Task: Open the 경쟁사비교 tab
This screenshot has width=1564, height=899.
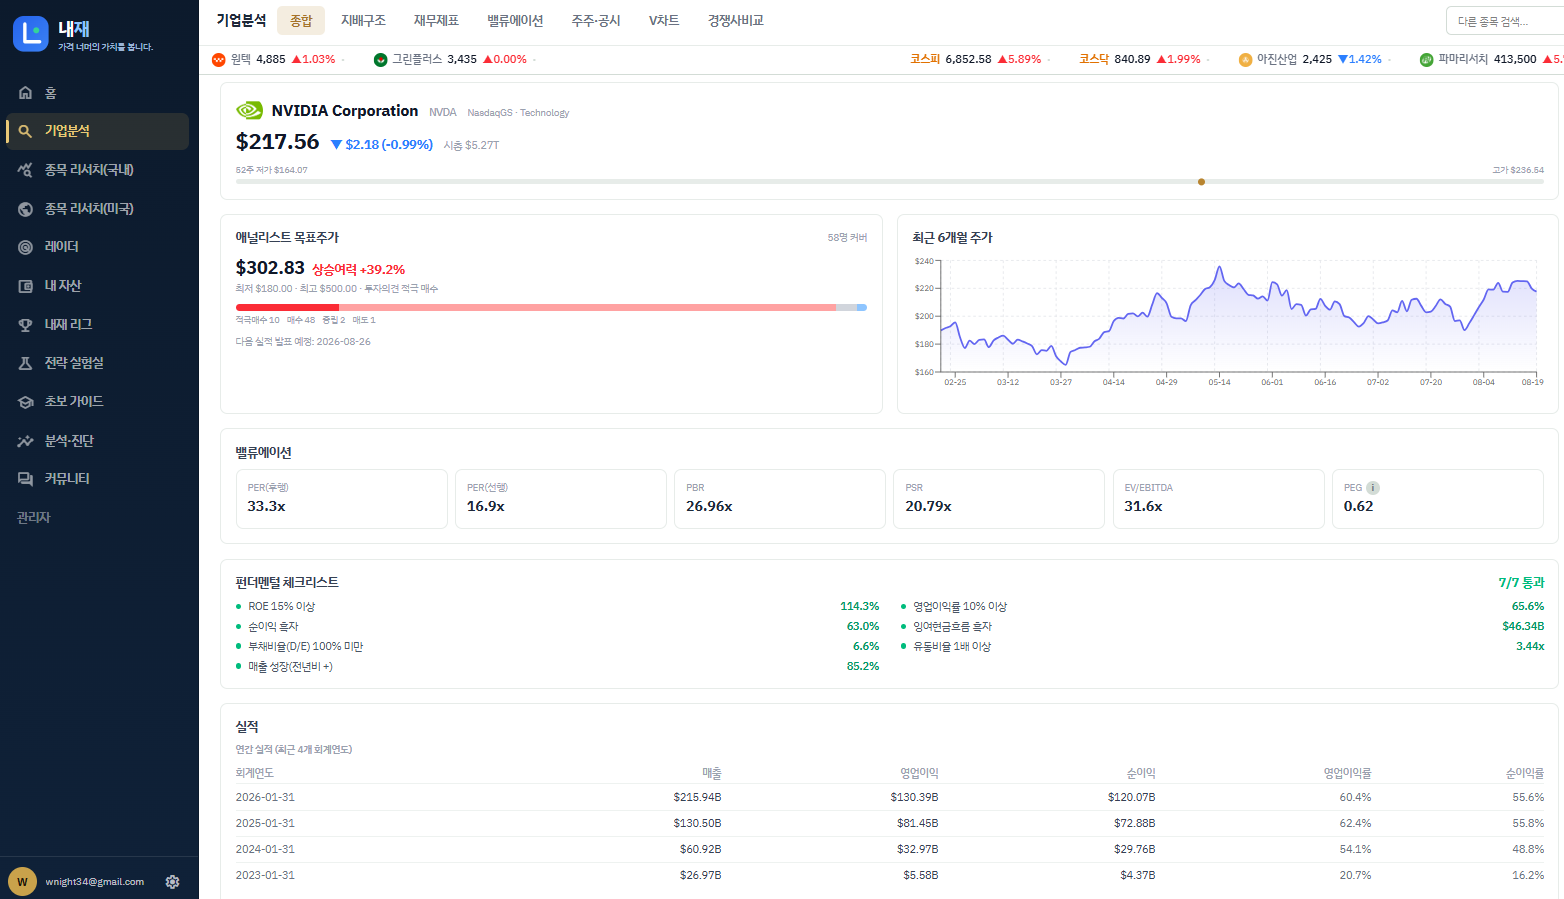Action: tap(735, 20)
